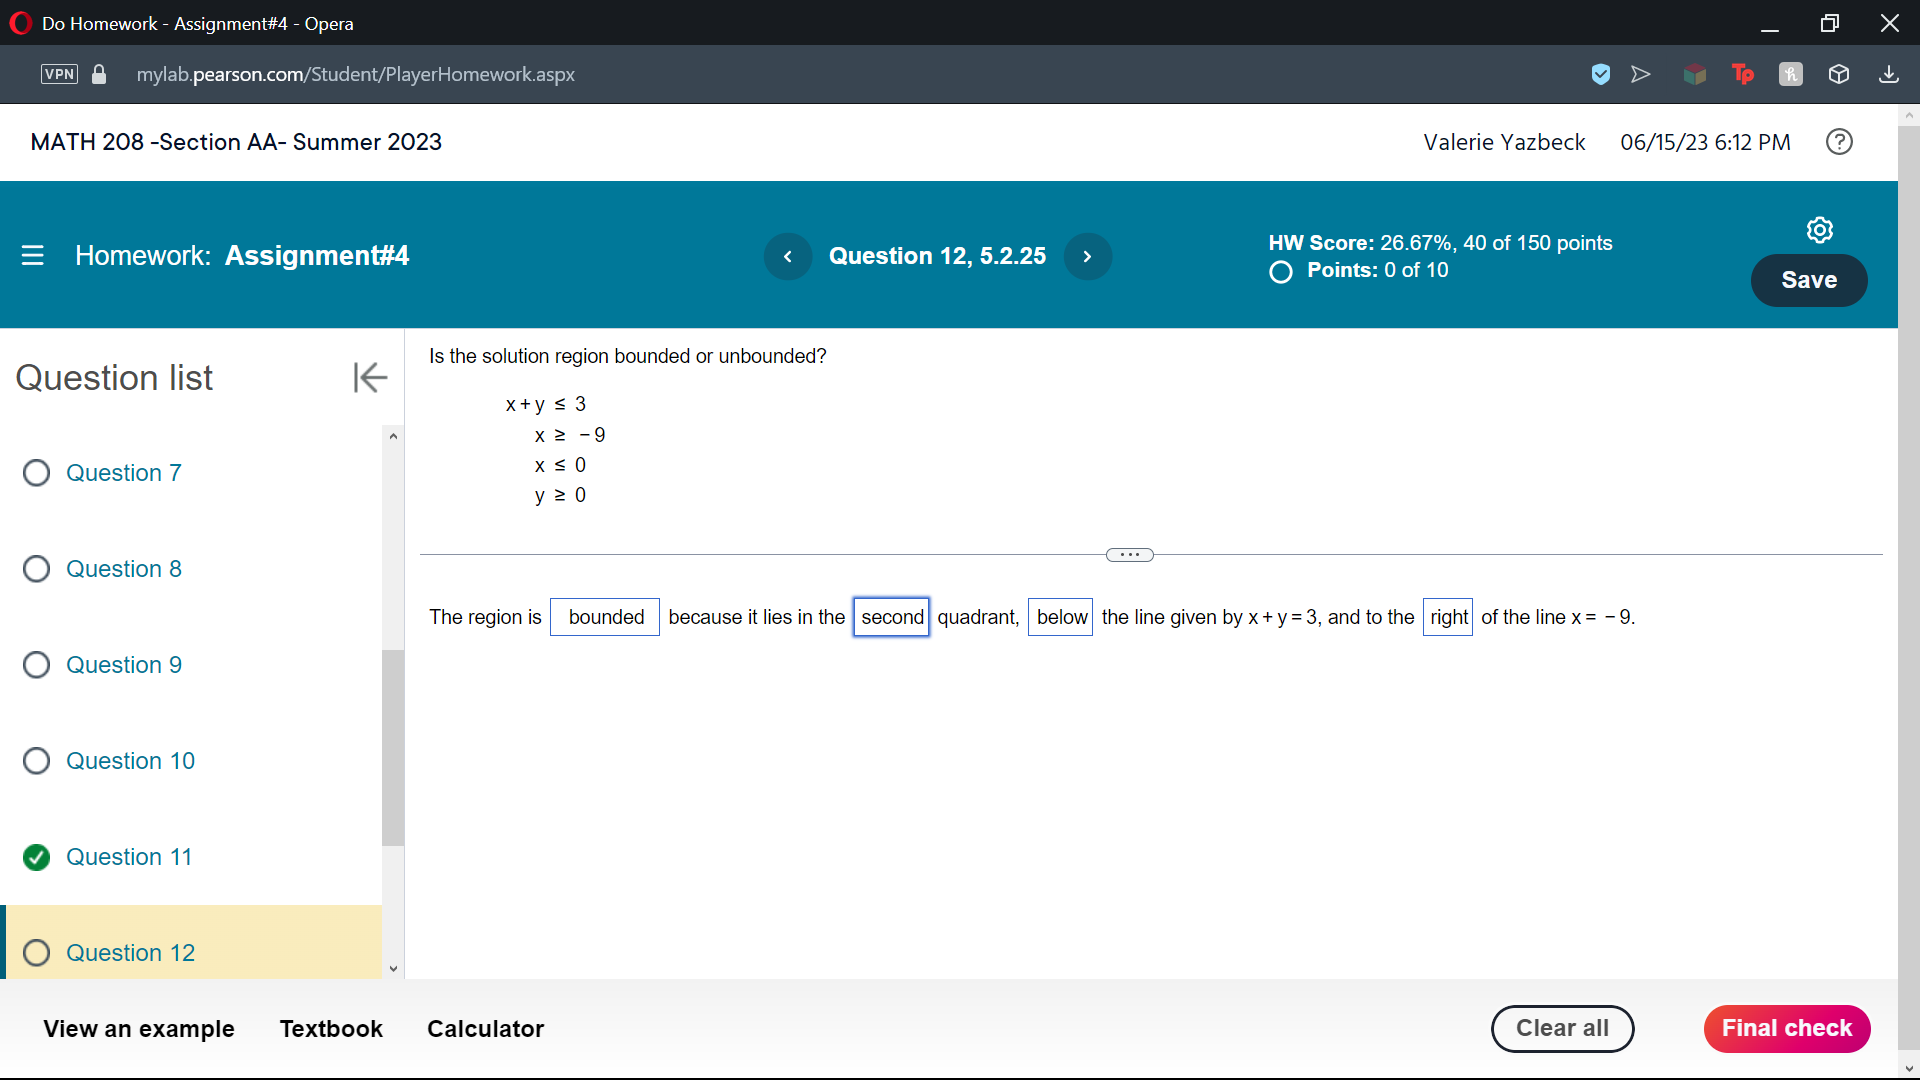Open the downloads icon in the toolbar
Image resolution: width=1920 pixels, height=1080 pixels.
pos(1889,74)
